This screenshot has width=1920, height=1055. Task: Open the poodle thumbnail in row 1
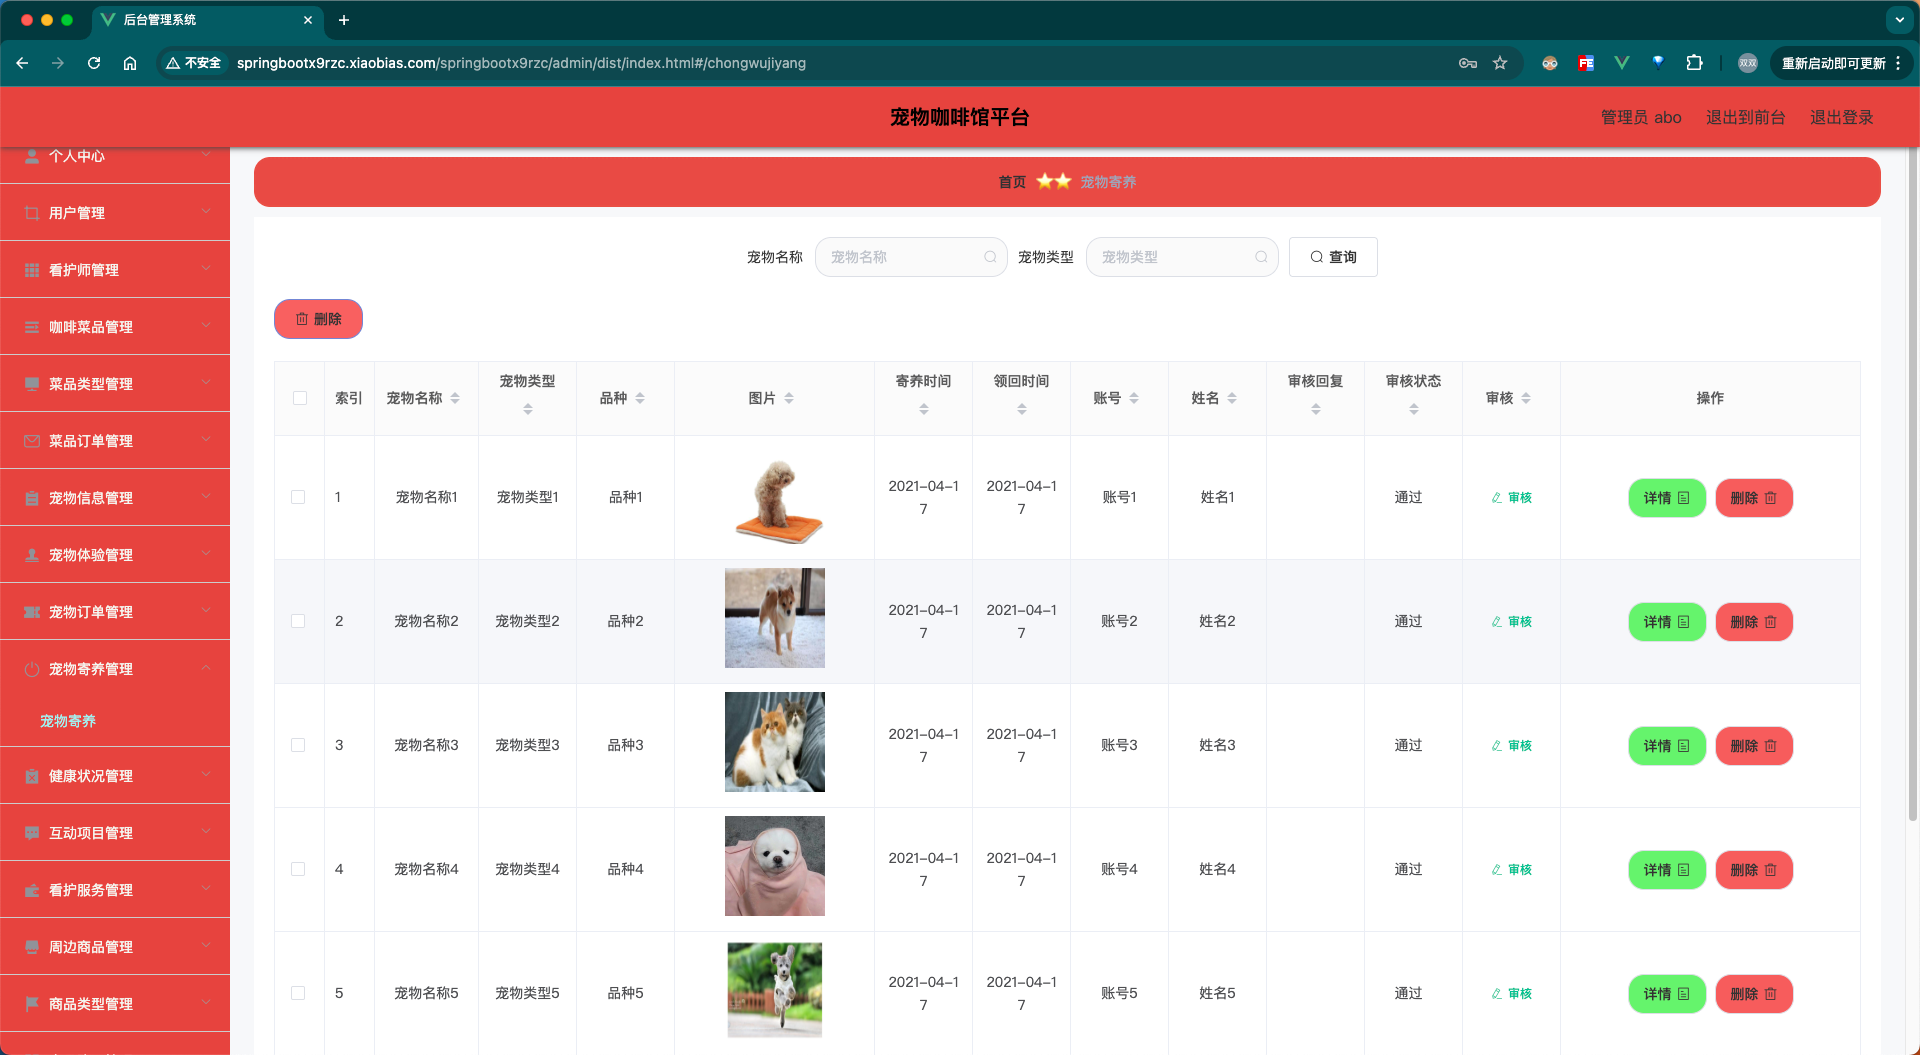click(775, 498)
